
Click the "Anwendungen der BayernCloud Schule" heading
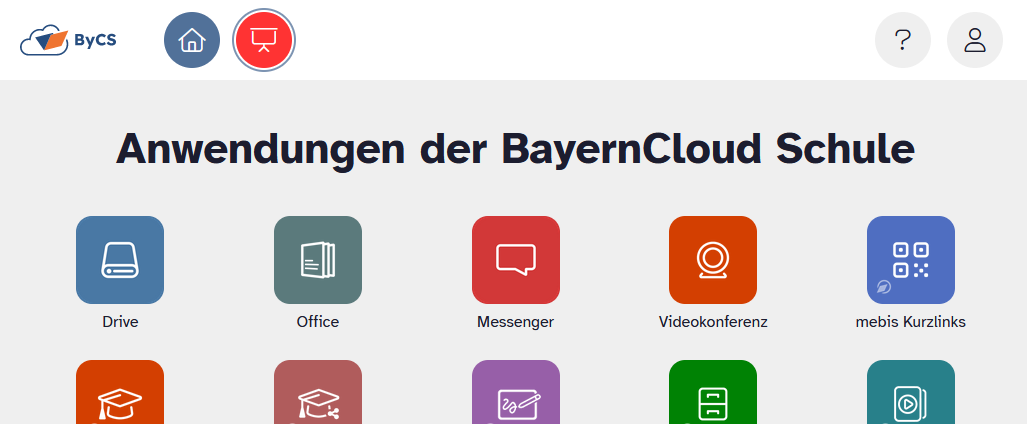pos(515,149)
